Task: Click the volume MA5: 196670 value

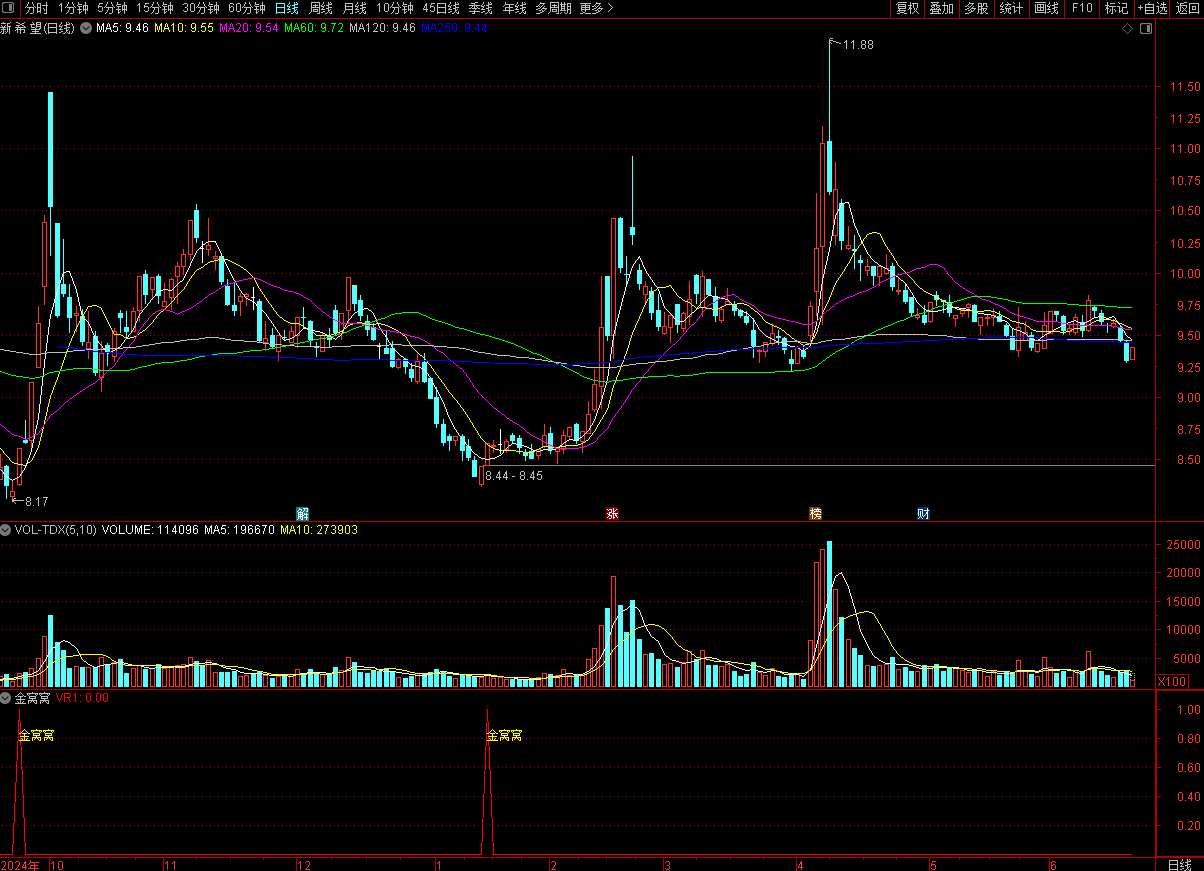Action: [239, 530]
